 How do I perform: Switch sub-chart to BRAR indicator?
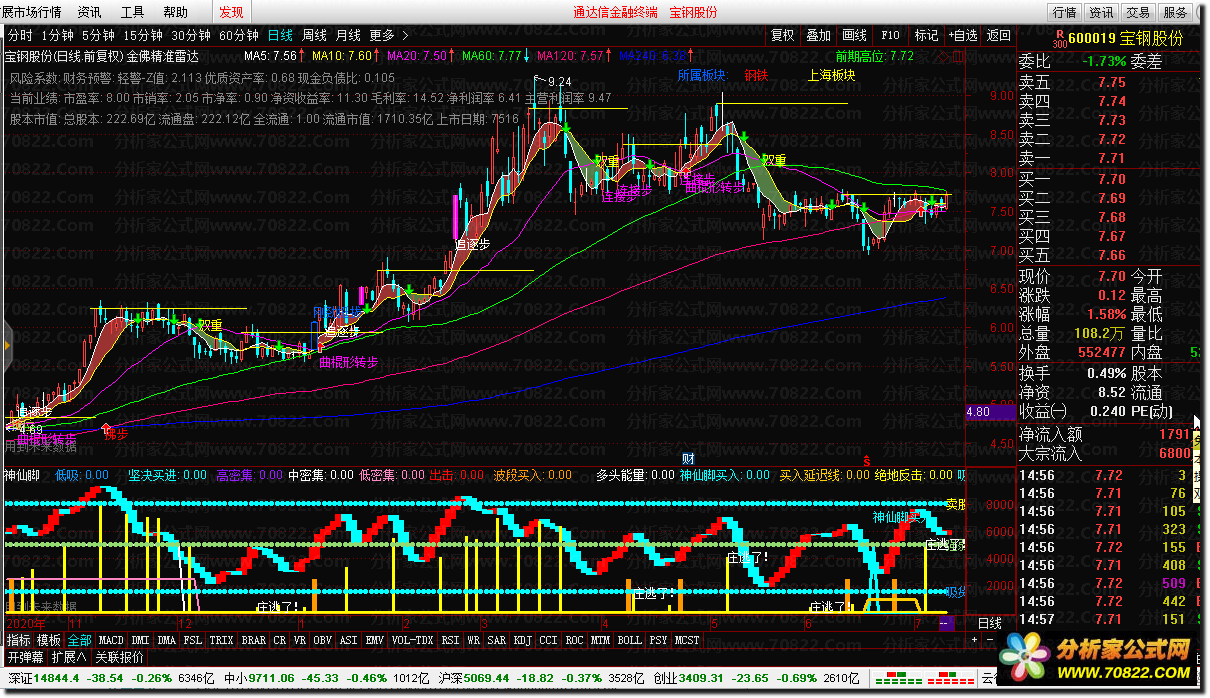pyautogui.click(x=254, y=640)
